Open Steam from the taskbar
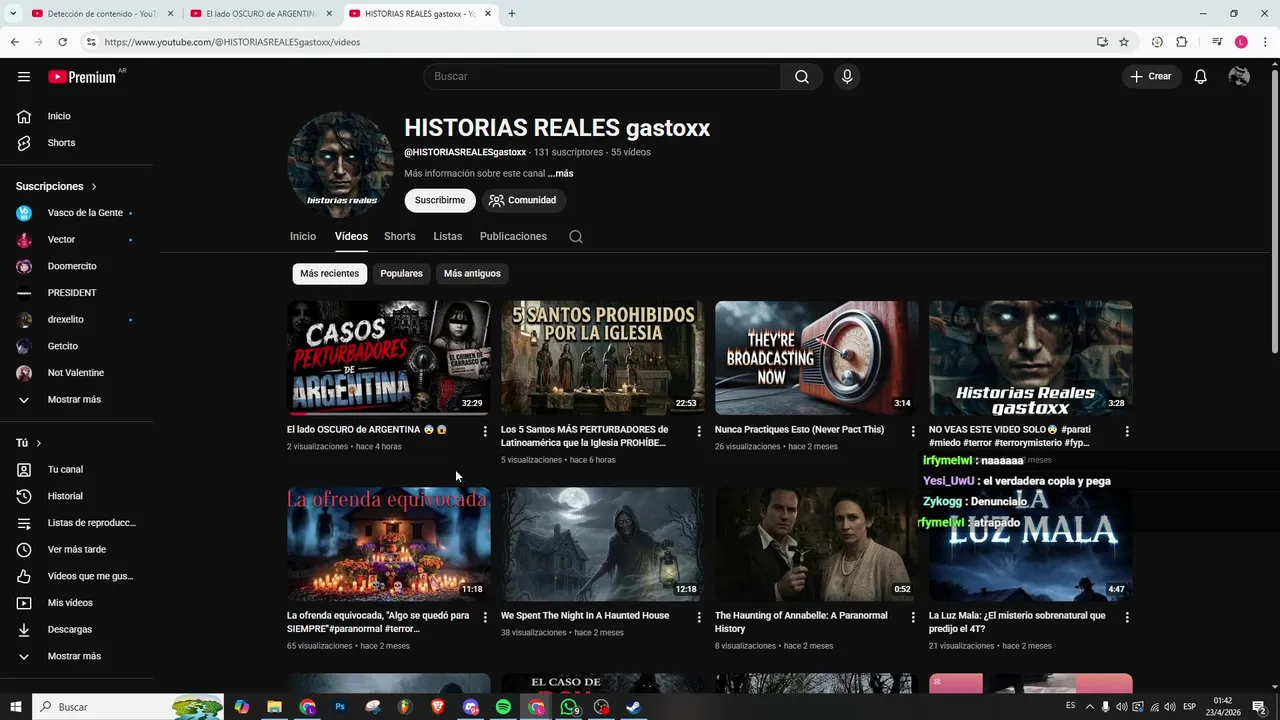Viewport: 1280px width, 720px height. 634,707
